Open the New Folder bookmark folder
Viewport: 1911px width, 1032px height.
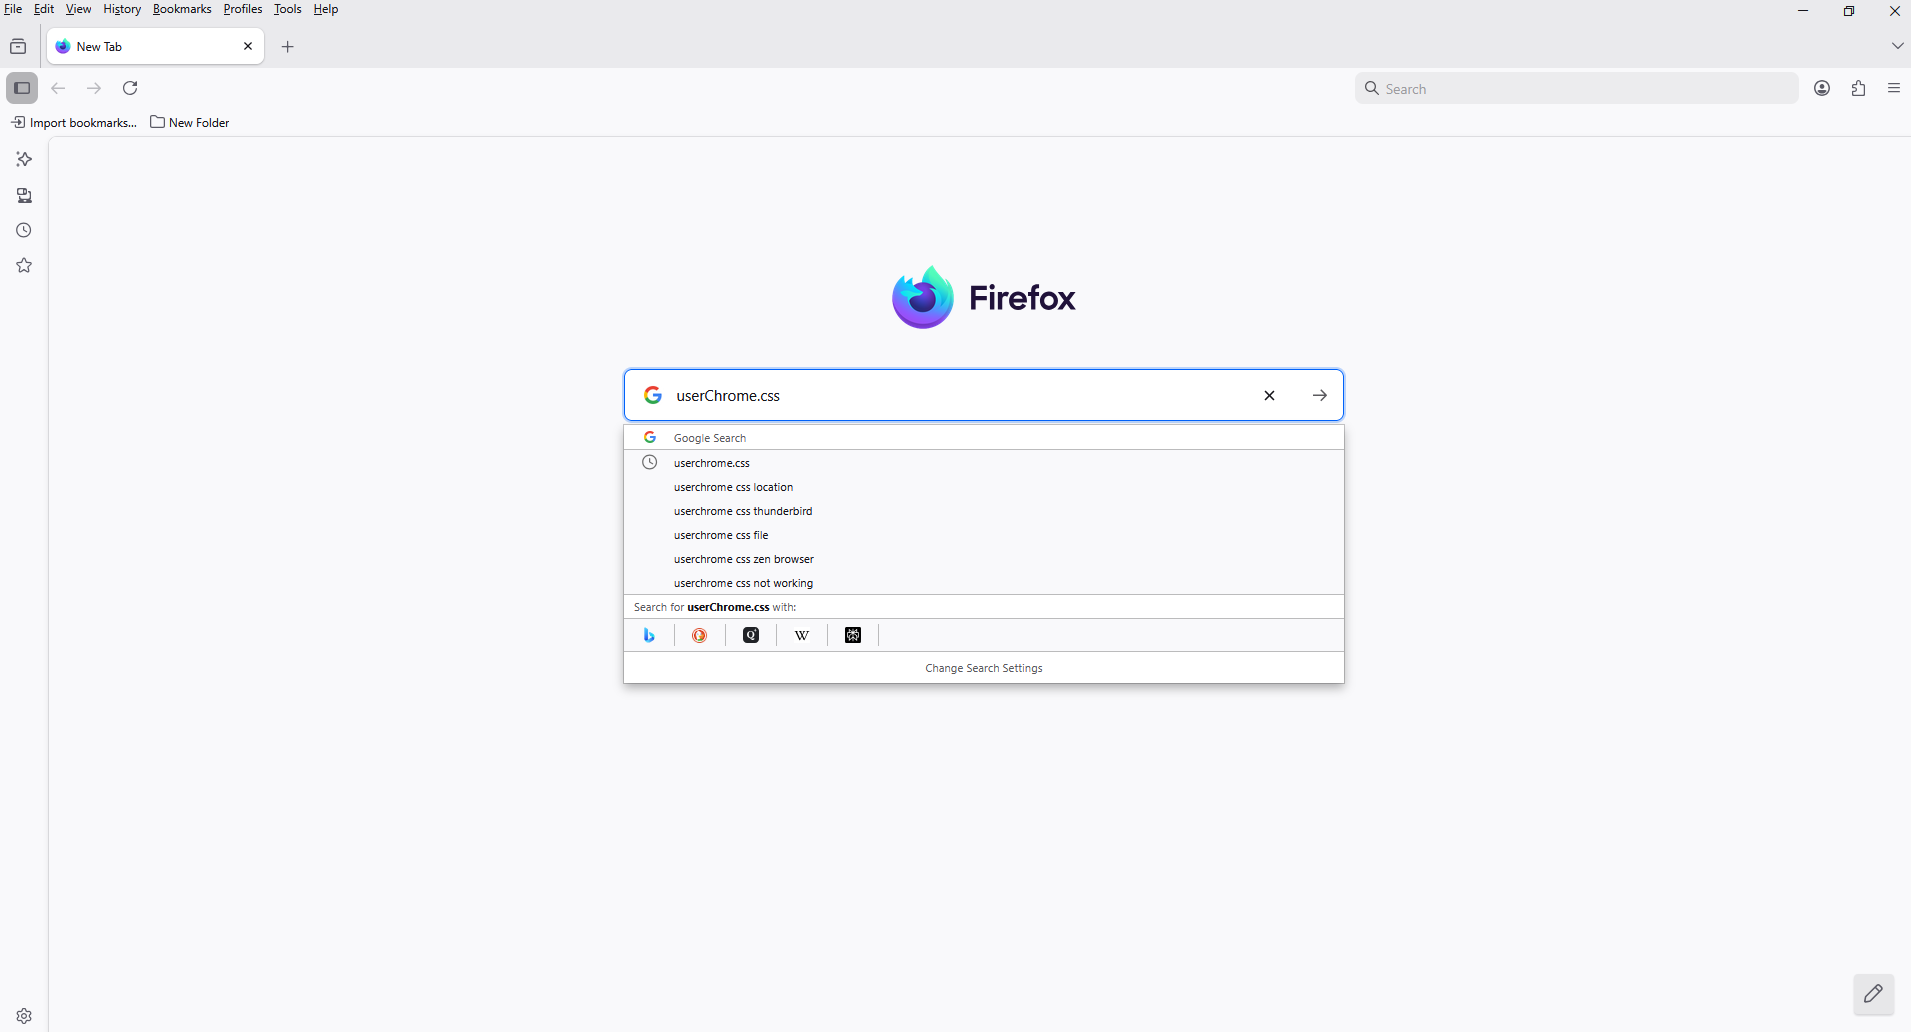(190, 122)
